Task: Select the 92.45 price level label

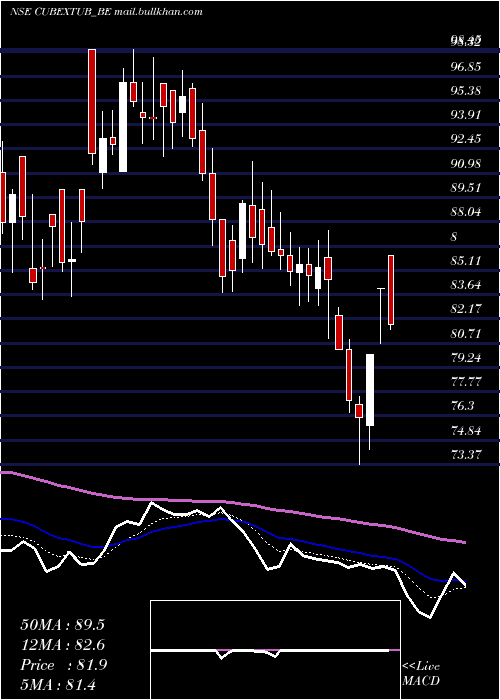Action: click(466, 139)
